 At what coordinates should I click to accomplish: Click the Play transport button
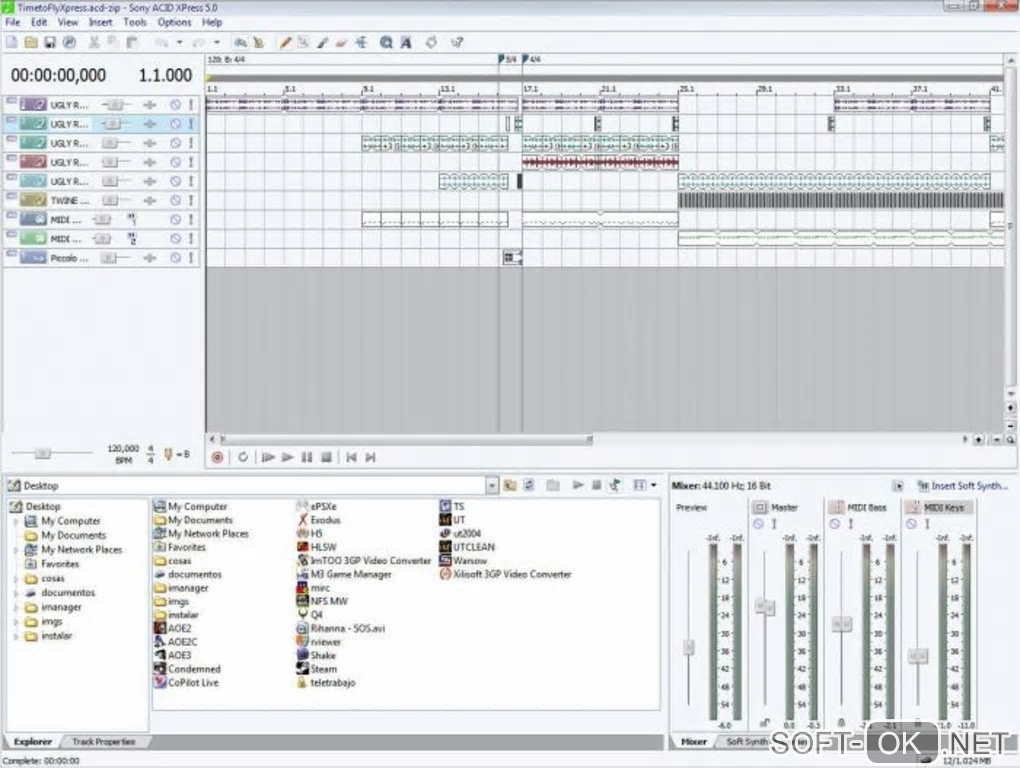click(287, 457)
